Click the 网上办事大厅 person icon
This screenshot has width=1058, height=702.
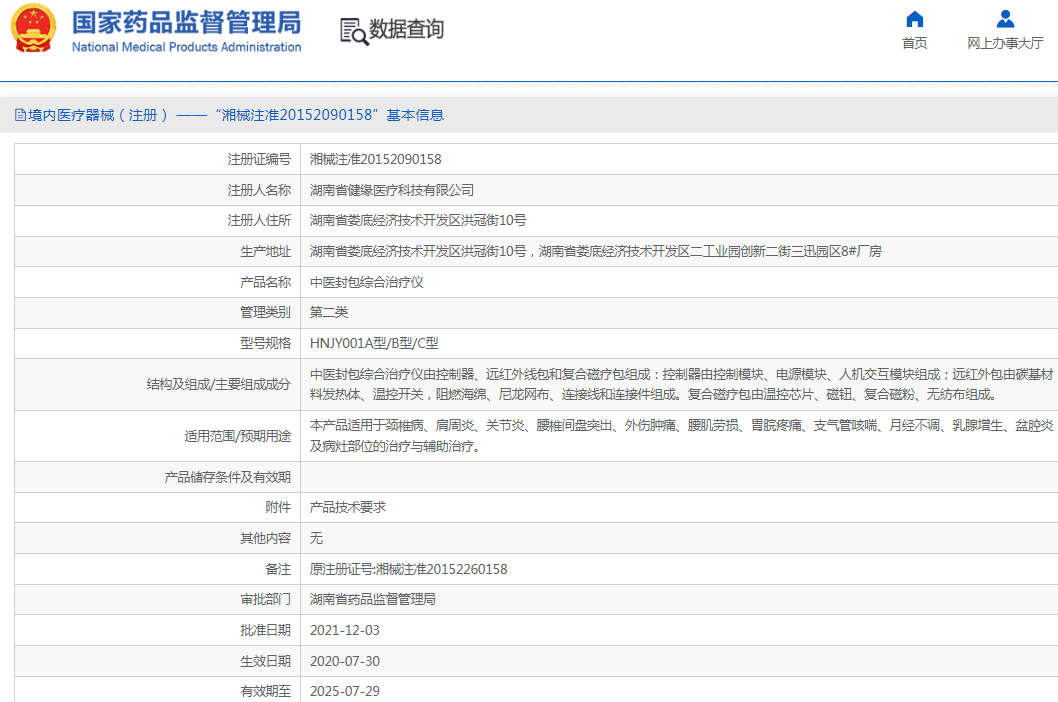[1005, 19]
